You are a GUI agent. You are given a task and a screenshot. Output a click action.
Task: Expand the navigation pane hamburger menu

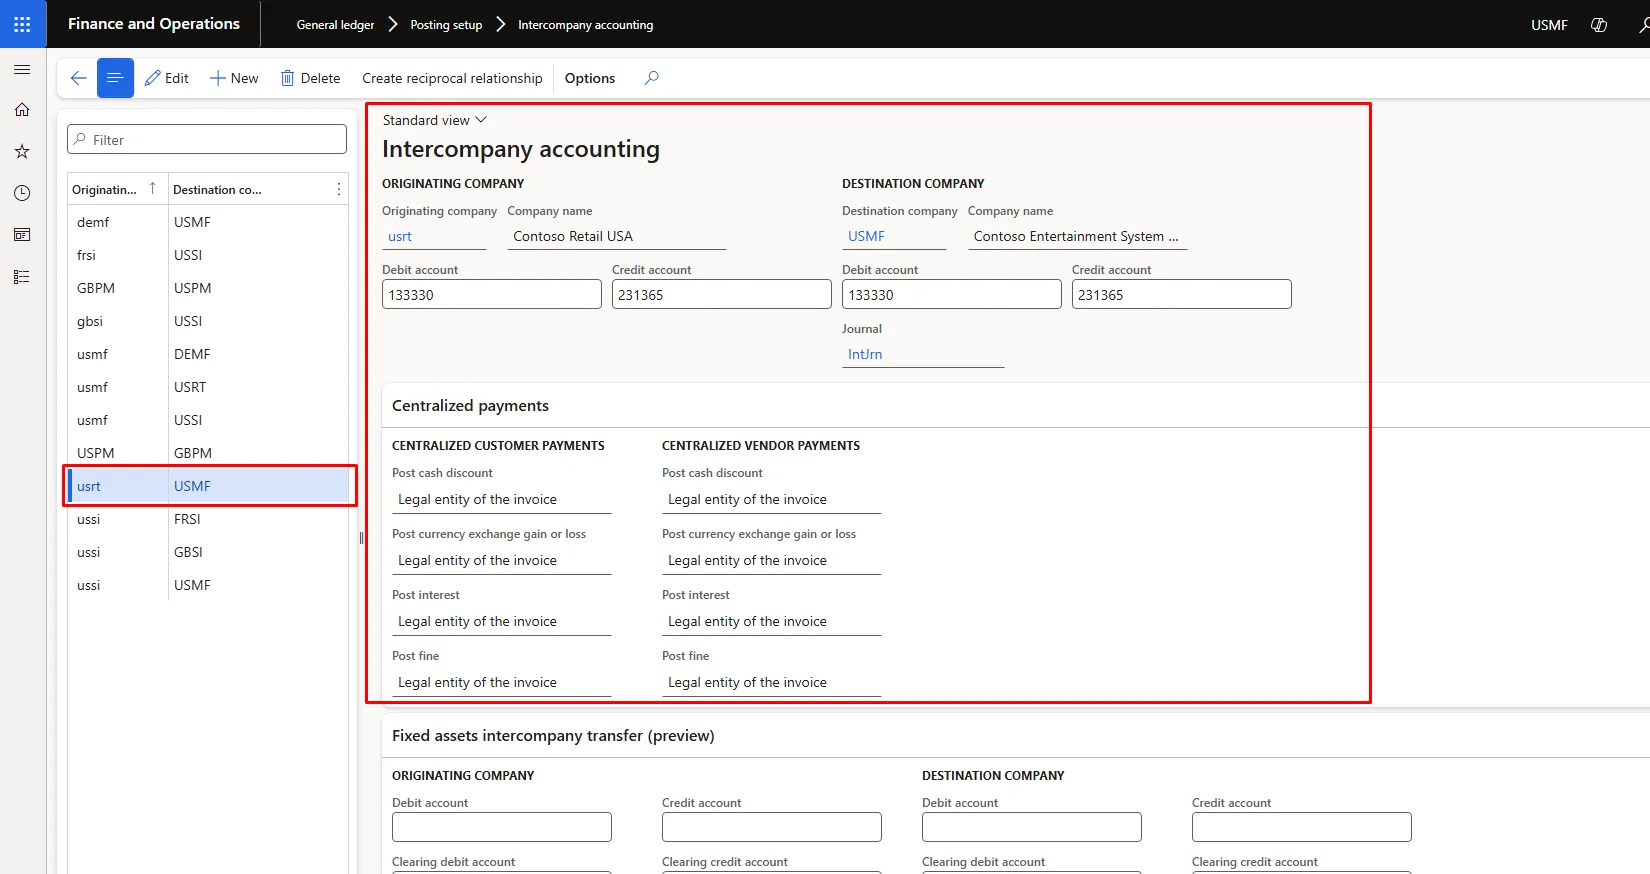click(x=22, y=70)
